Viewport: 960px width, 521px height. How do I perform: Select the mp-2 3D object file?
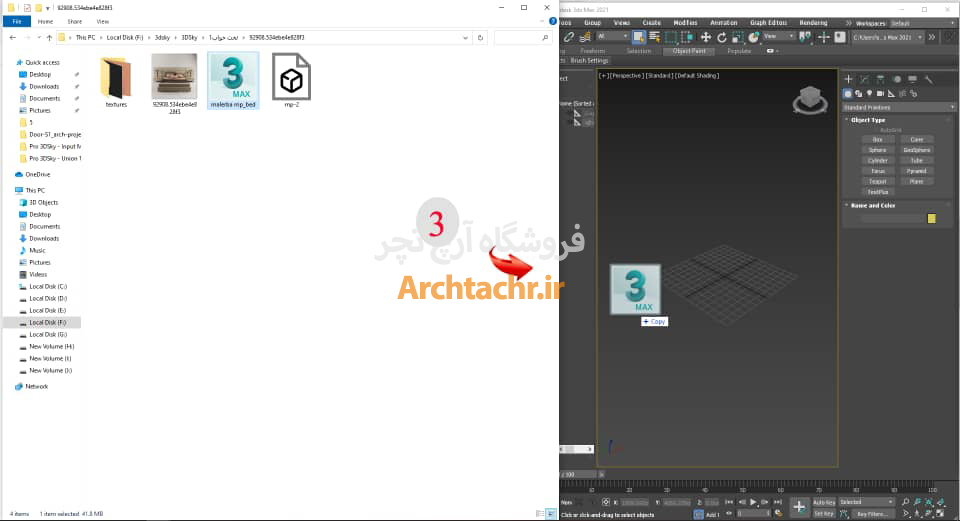click(x=291, y=80)
